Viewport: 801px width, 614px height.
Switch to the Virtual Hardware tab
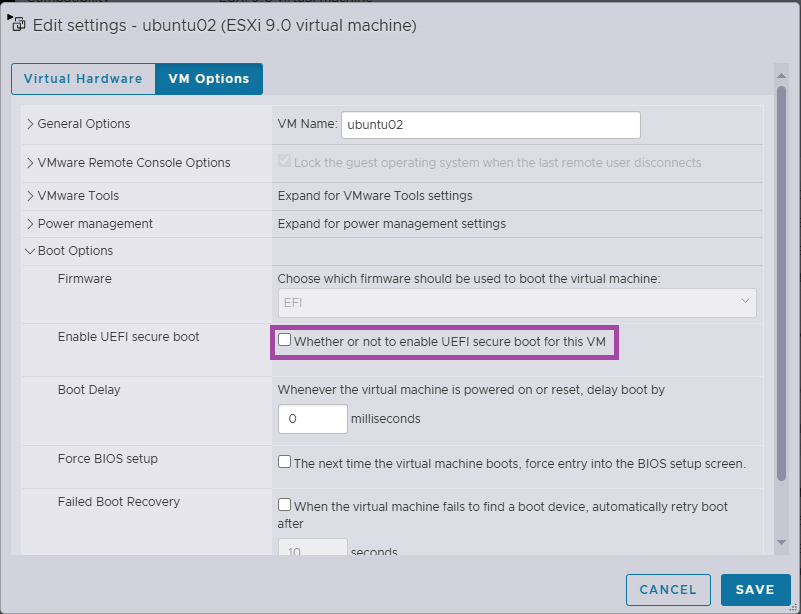[83, 79]
